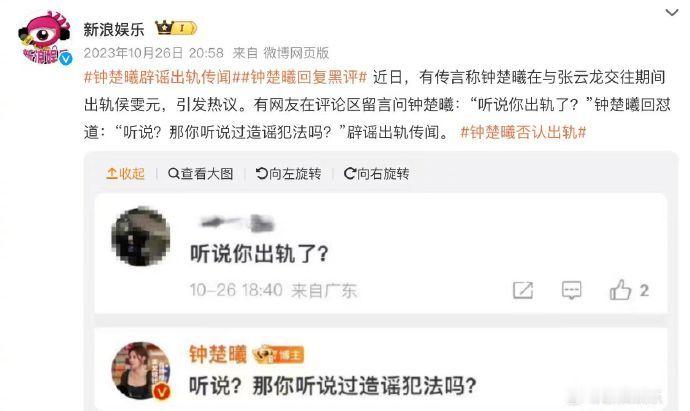Open the 新浪娱乐 profile avatar
The height and width of the screenshot is (411, 690).
pos(45,39)
